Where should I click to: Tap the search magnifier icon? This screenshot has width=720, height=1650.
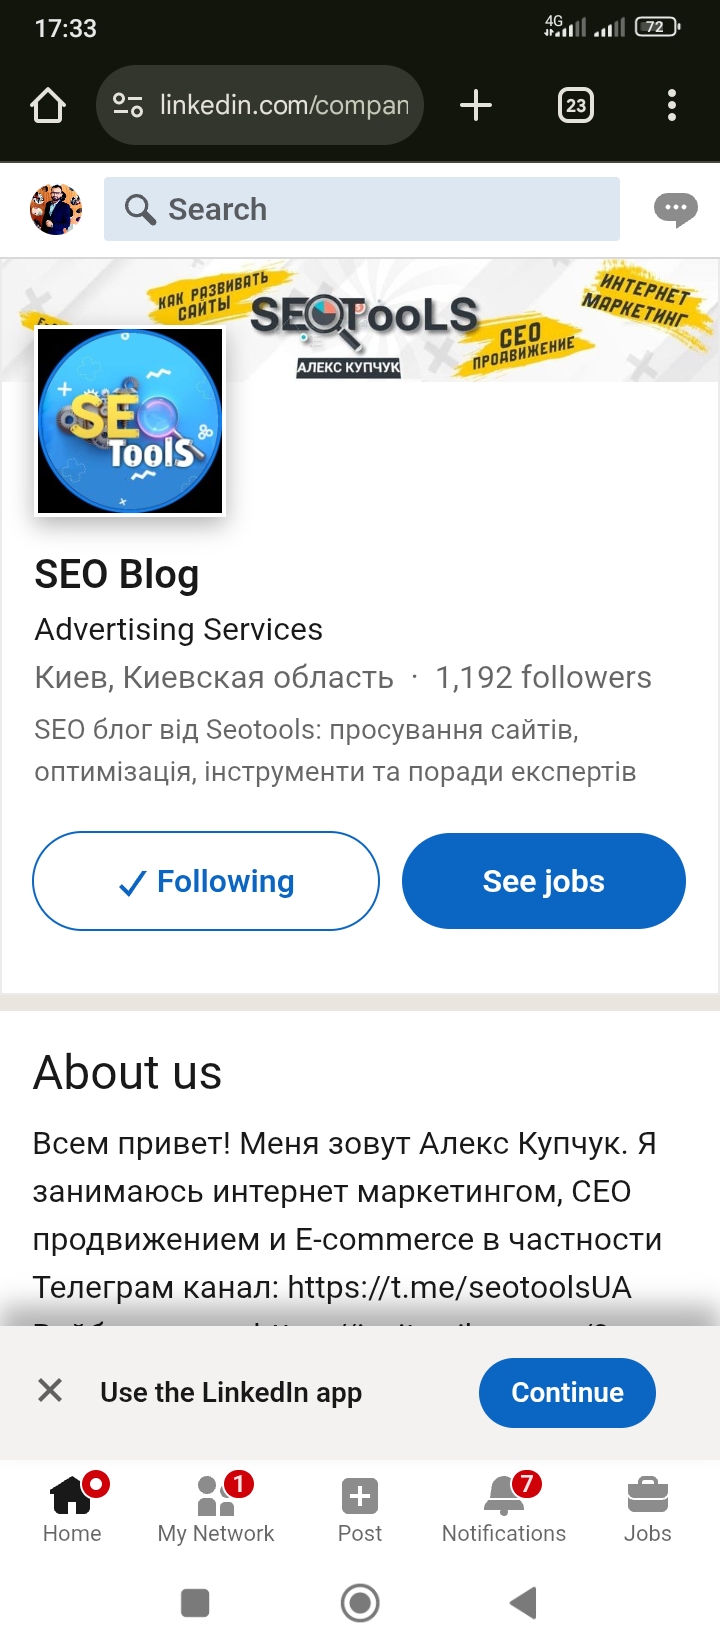coord(140,209)
